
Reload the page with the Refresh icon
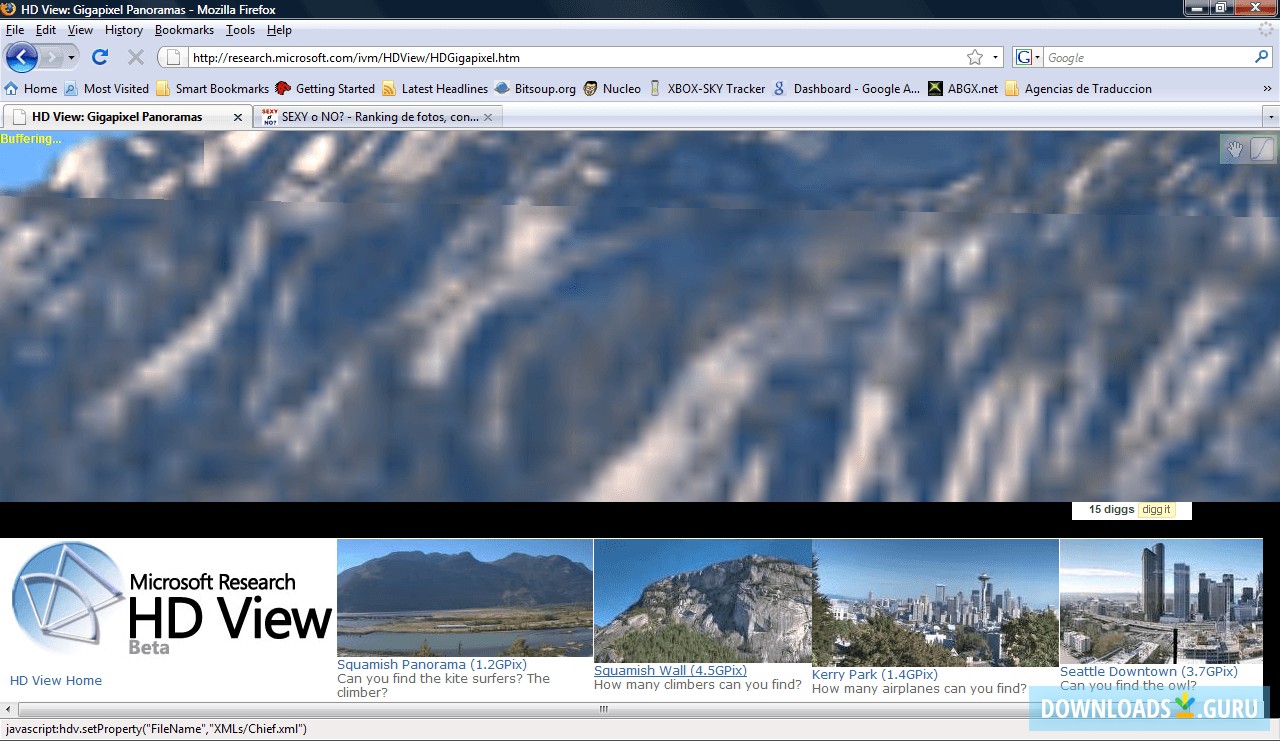pos(100,57)
